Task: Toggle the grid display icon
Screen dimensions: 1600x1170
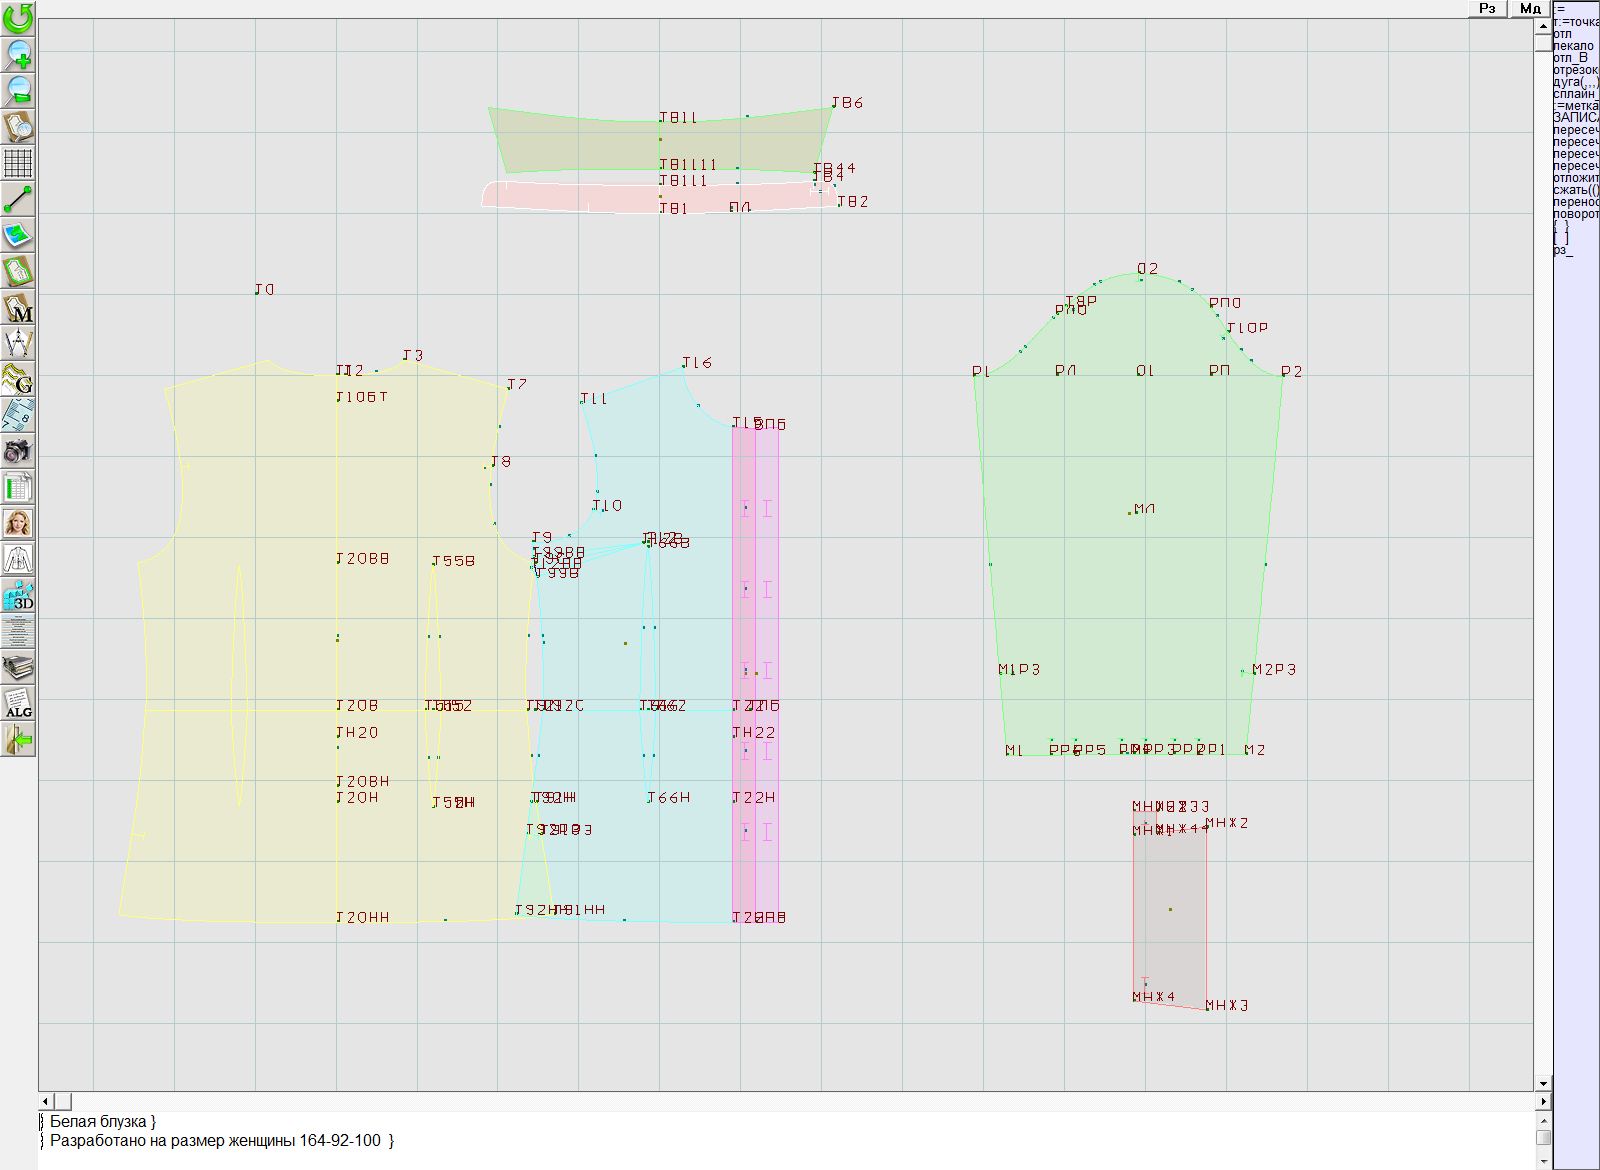Action: [x=18, y=162]
